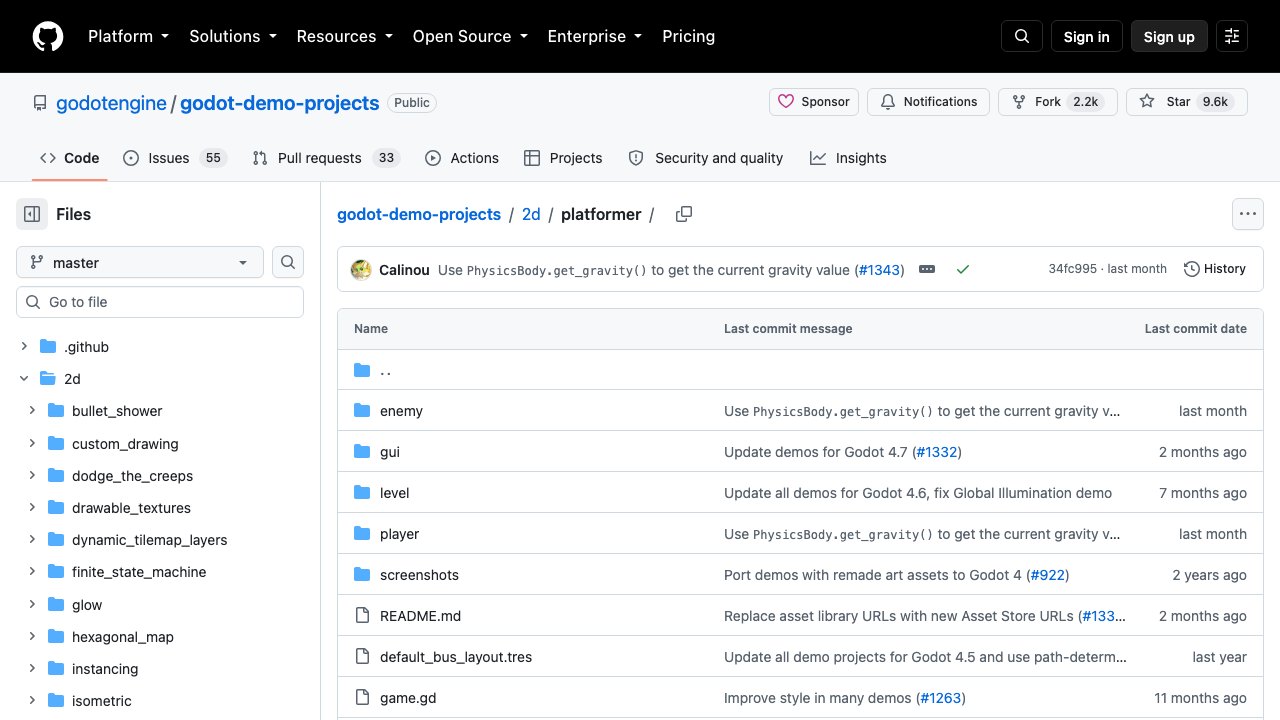Open the README.md file icon
This screenshot has height=720, width=1280.
tap(362, 616)
